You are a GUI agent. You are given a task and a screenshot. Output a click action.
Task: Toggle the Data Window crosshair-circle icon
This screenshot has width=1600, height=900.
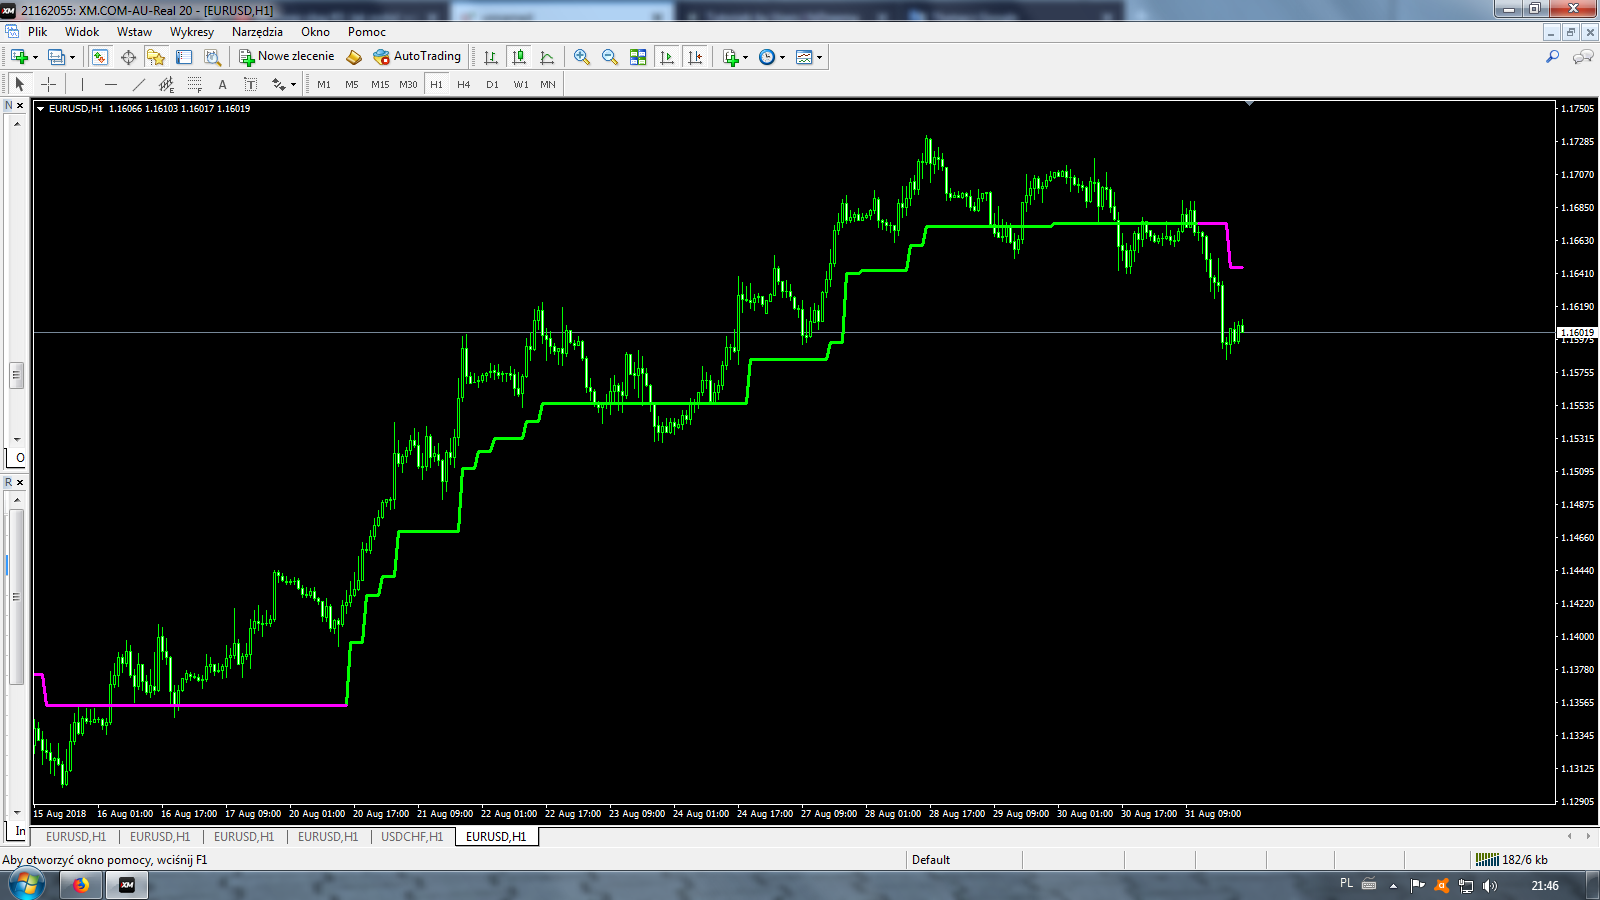[x=128, y=57]
